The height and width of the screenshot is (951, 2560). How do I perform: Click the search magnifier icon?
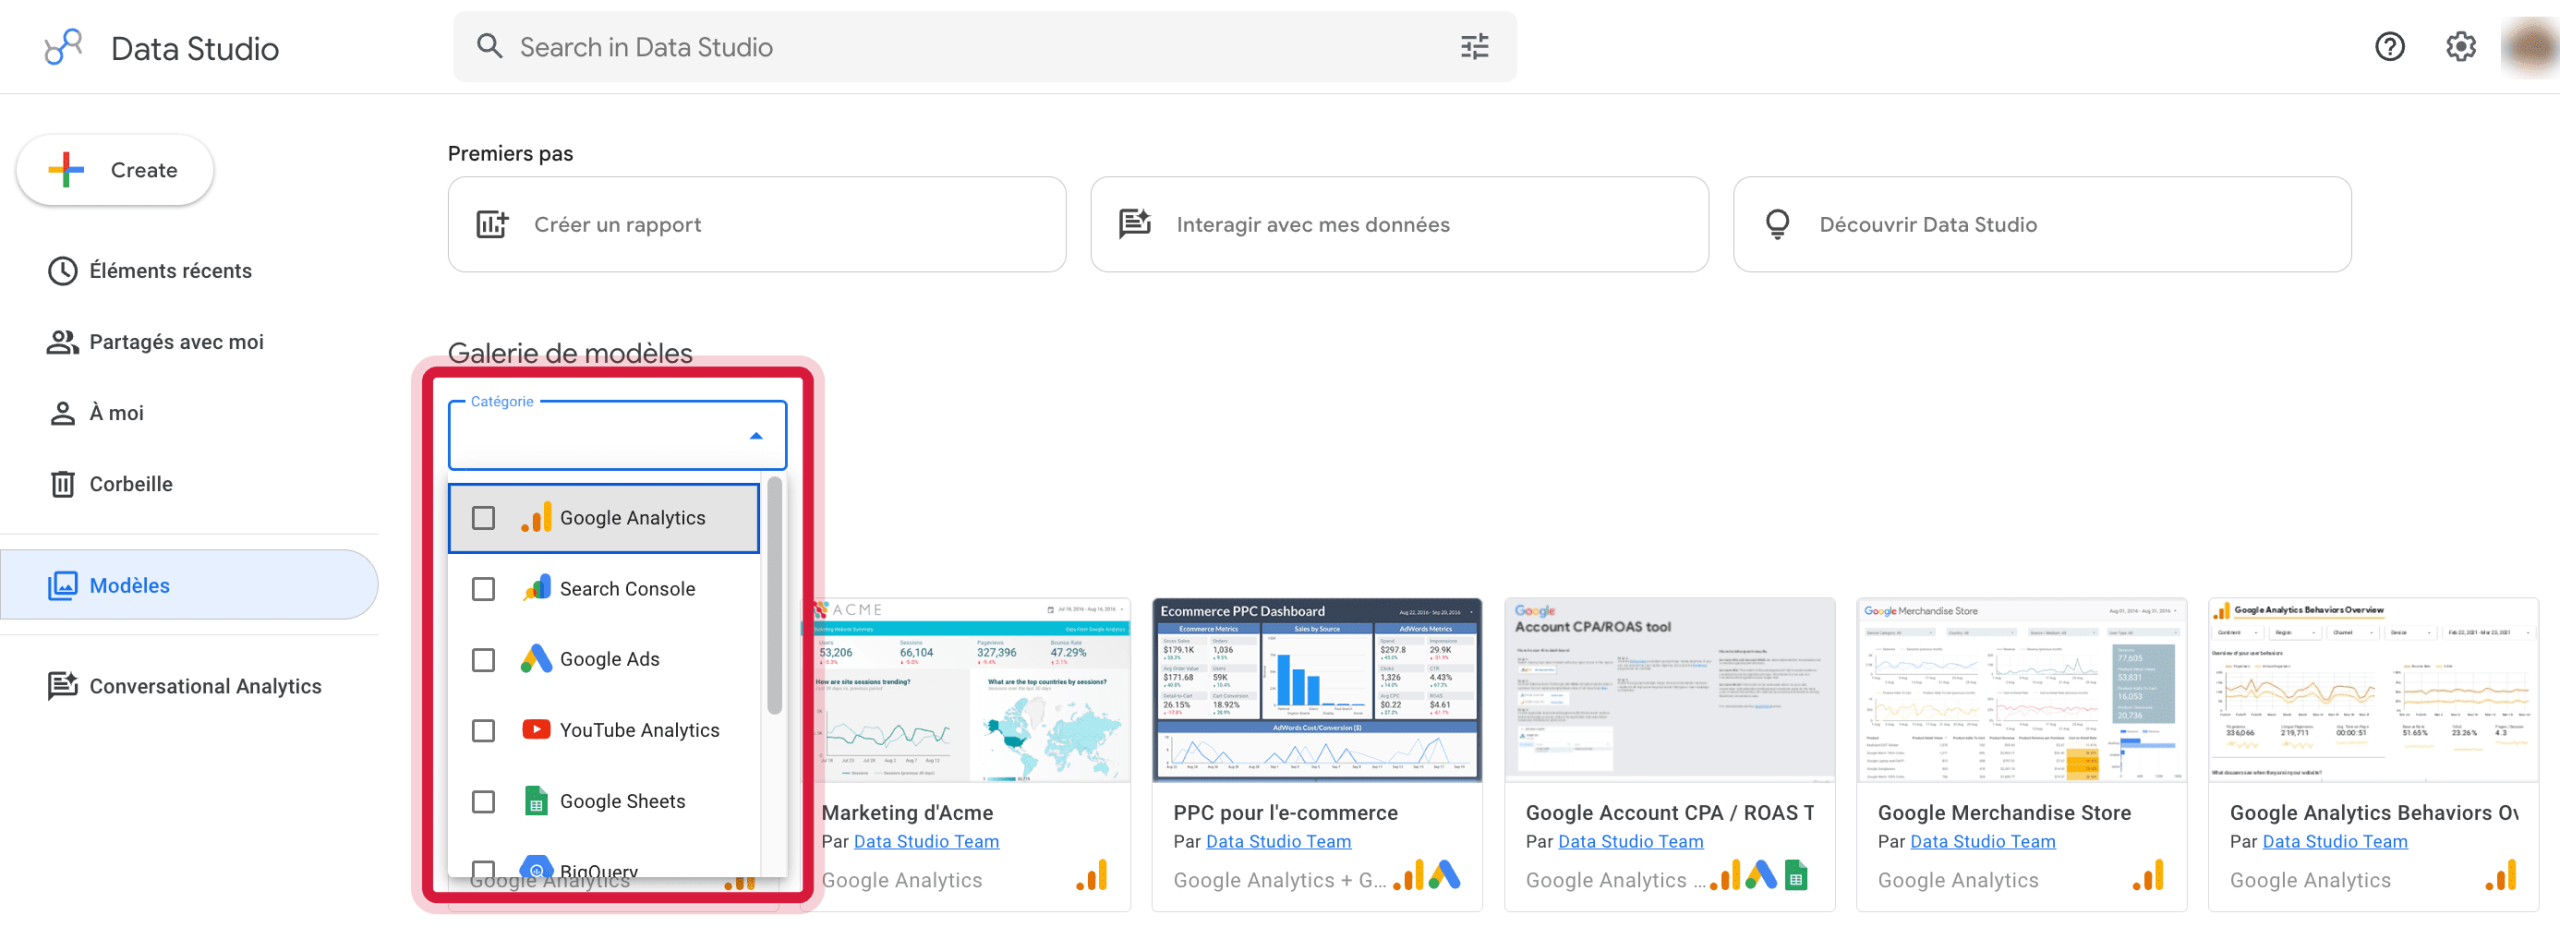pyautogui.click(x=489, y=46)
